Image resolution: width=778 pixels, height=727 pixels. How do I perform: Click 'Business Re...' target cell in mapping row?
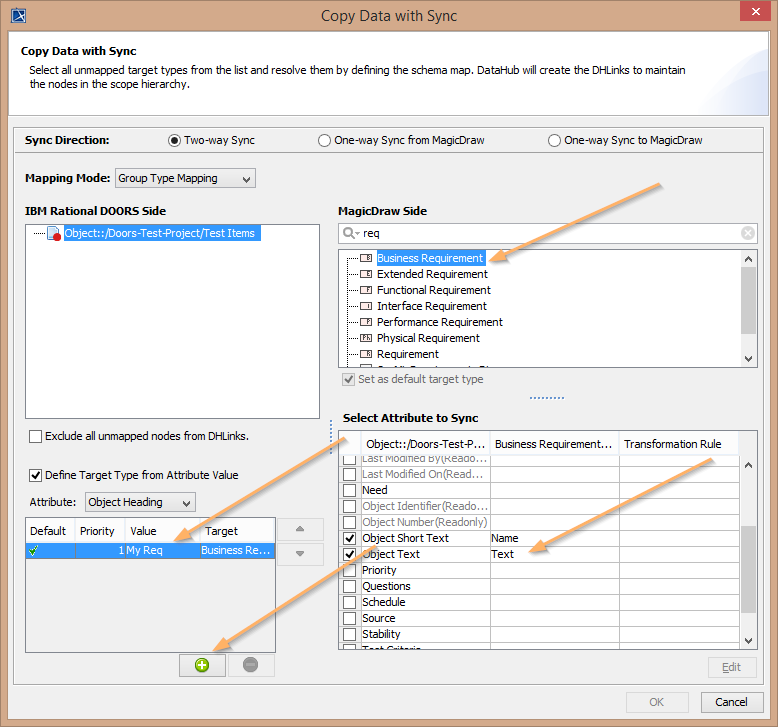pos(238,550)
